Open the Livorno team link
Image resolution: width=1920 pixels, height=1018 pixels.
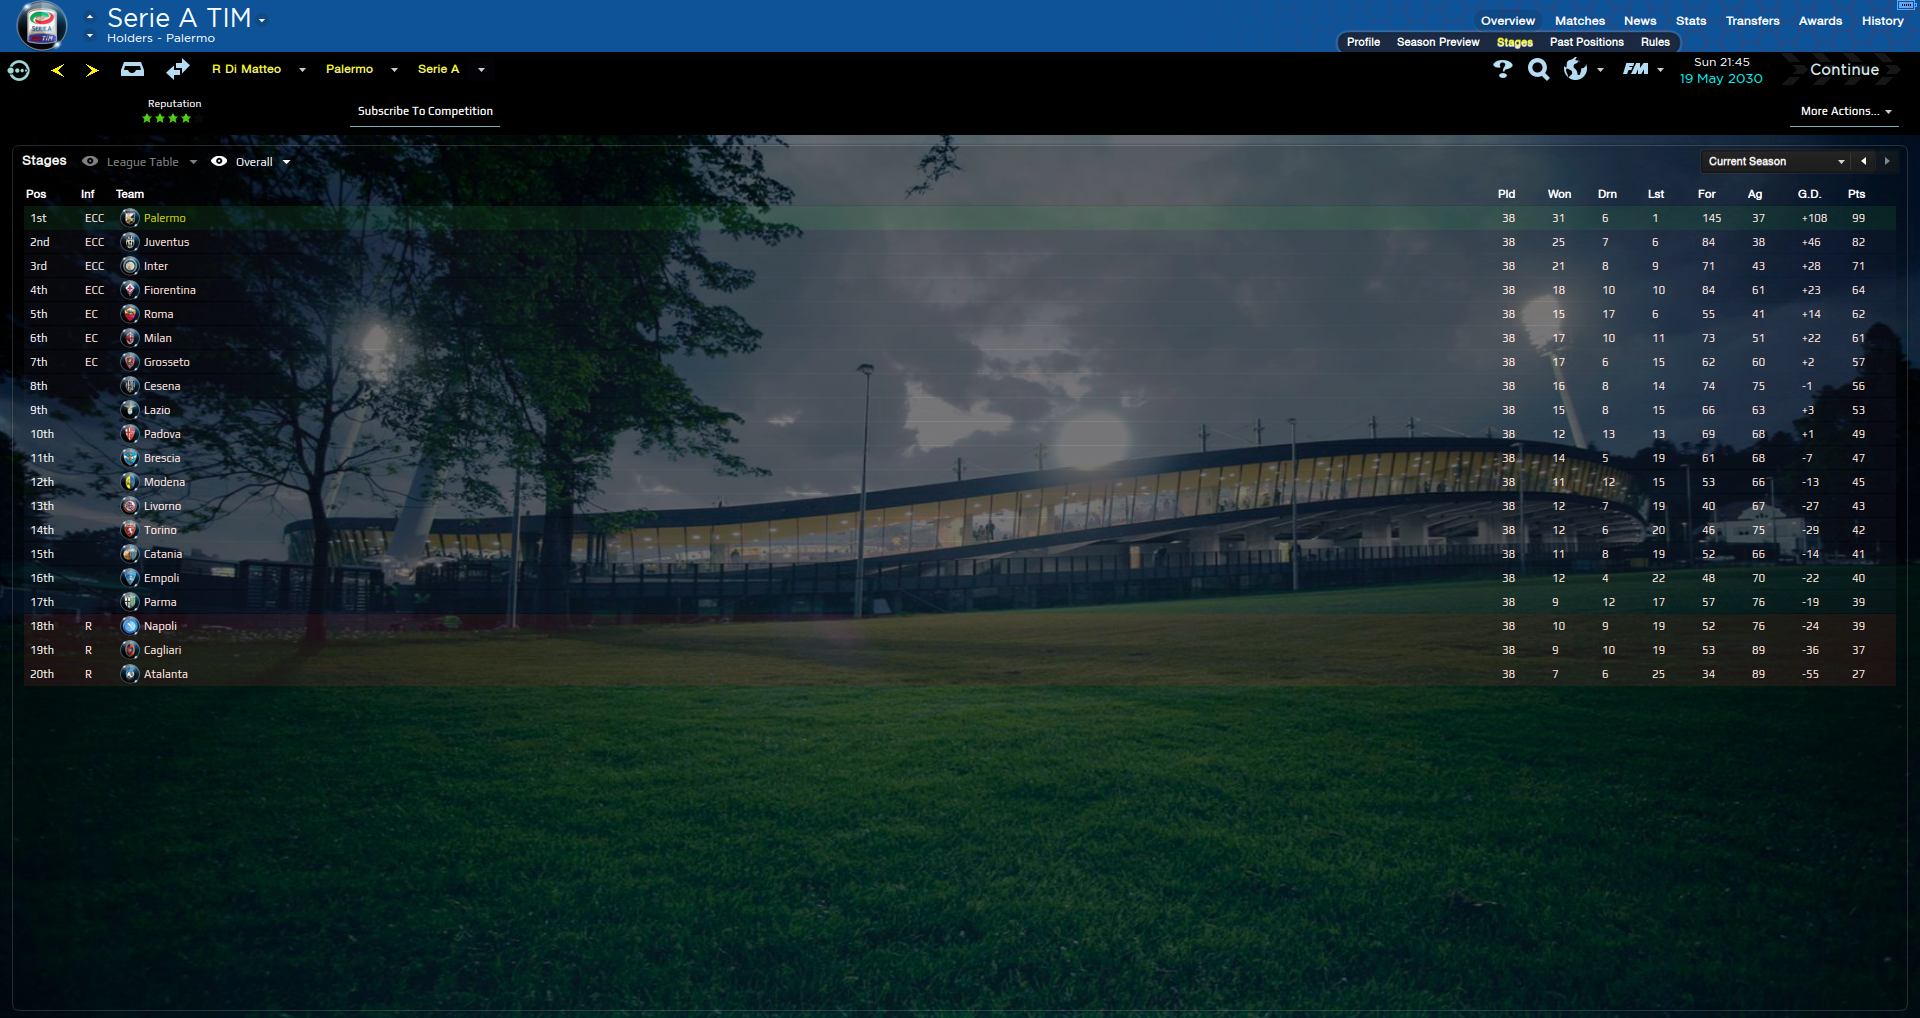(162, 506)
